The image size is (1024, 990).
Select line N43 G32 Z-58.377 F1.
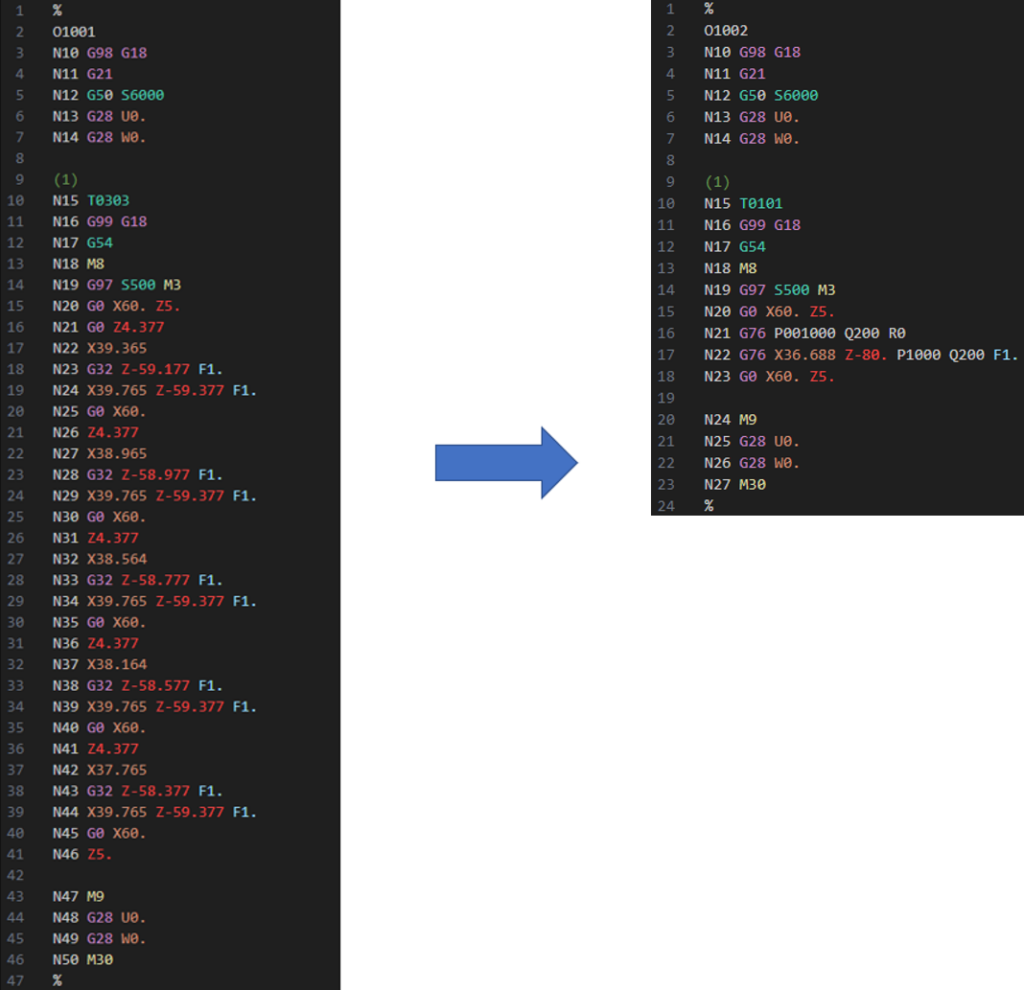[137, 791]
